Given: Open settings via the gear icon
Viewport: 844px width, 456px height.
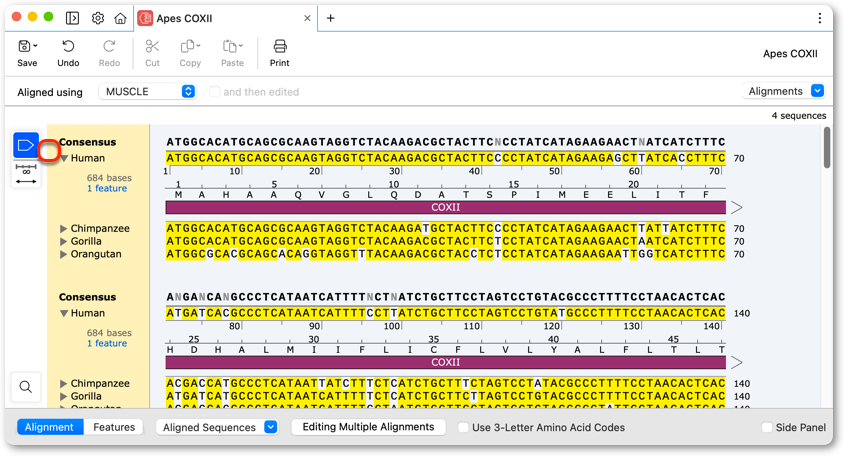Looking at the screenshot, I should click(97, 18).
